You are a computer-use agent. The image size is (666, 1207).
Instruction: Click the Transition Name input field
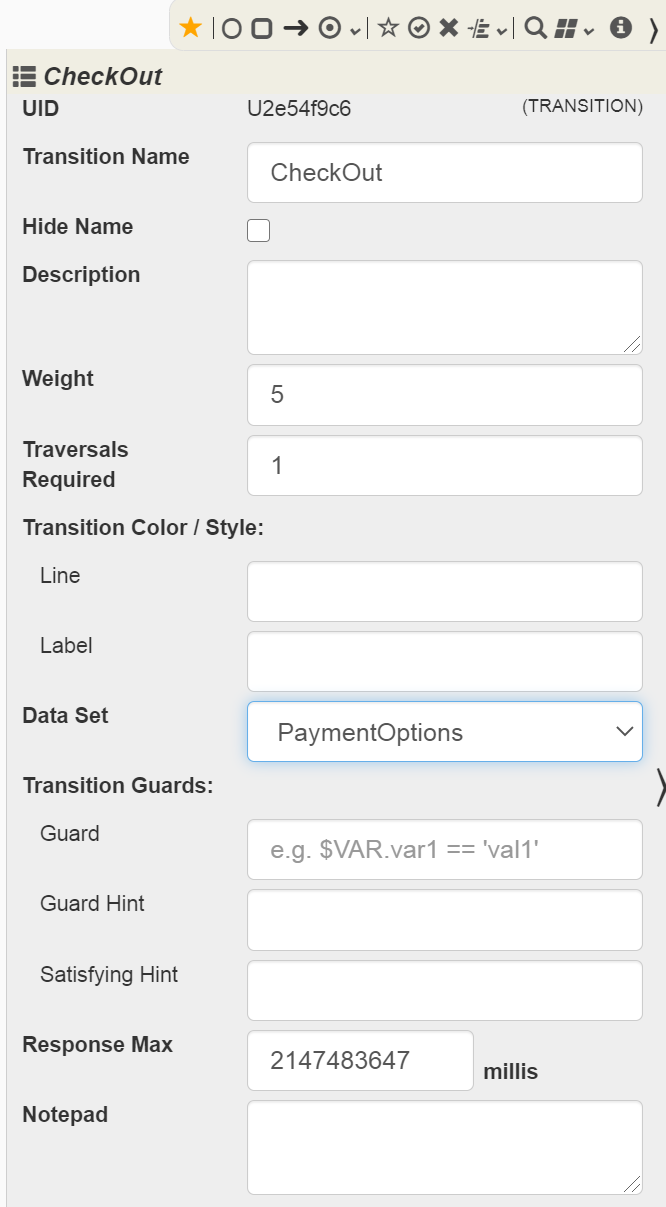tap(445, 173)
